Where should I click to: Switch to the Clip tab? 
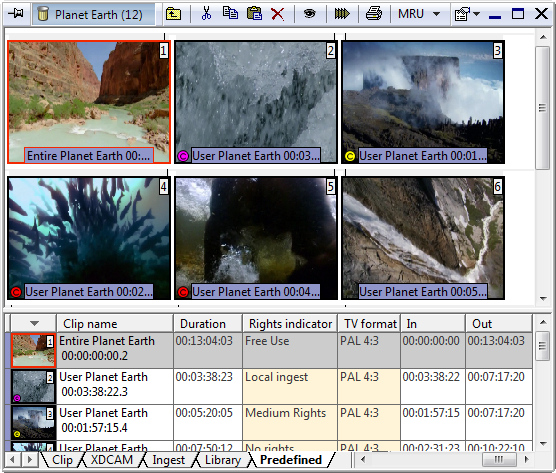coord(62,460)
